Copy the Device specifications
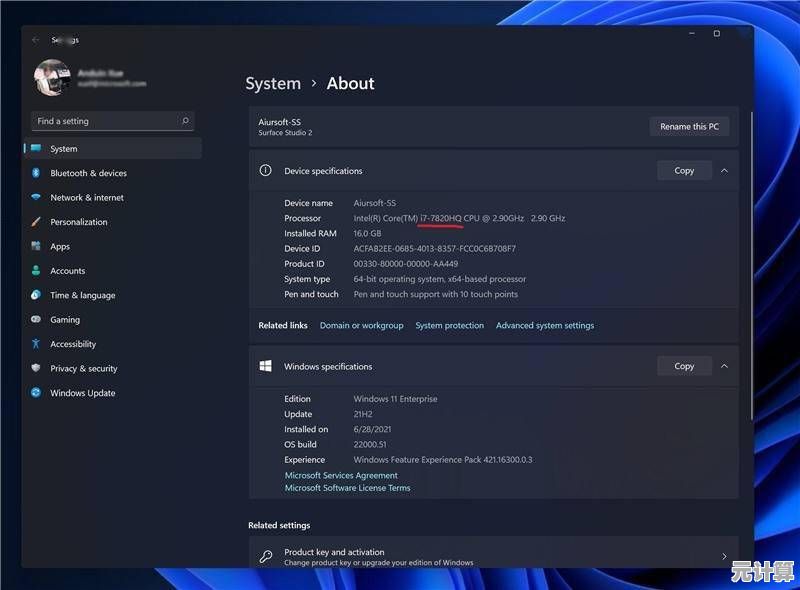Screen dimensions: 800x590 point(684,170)
